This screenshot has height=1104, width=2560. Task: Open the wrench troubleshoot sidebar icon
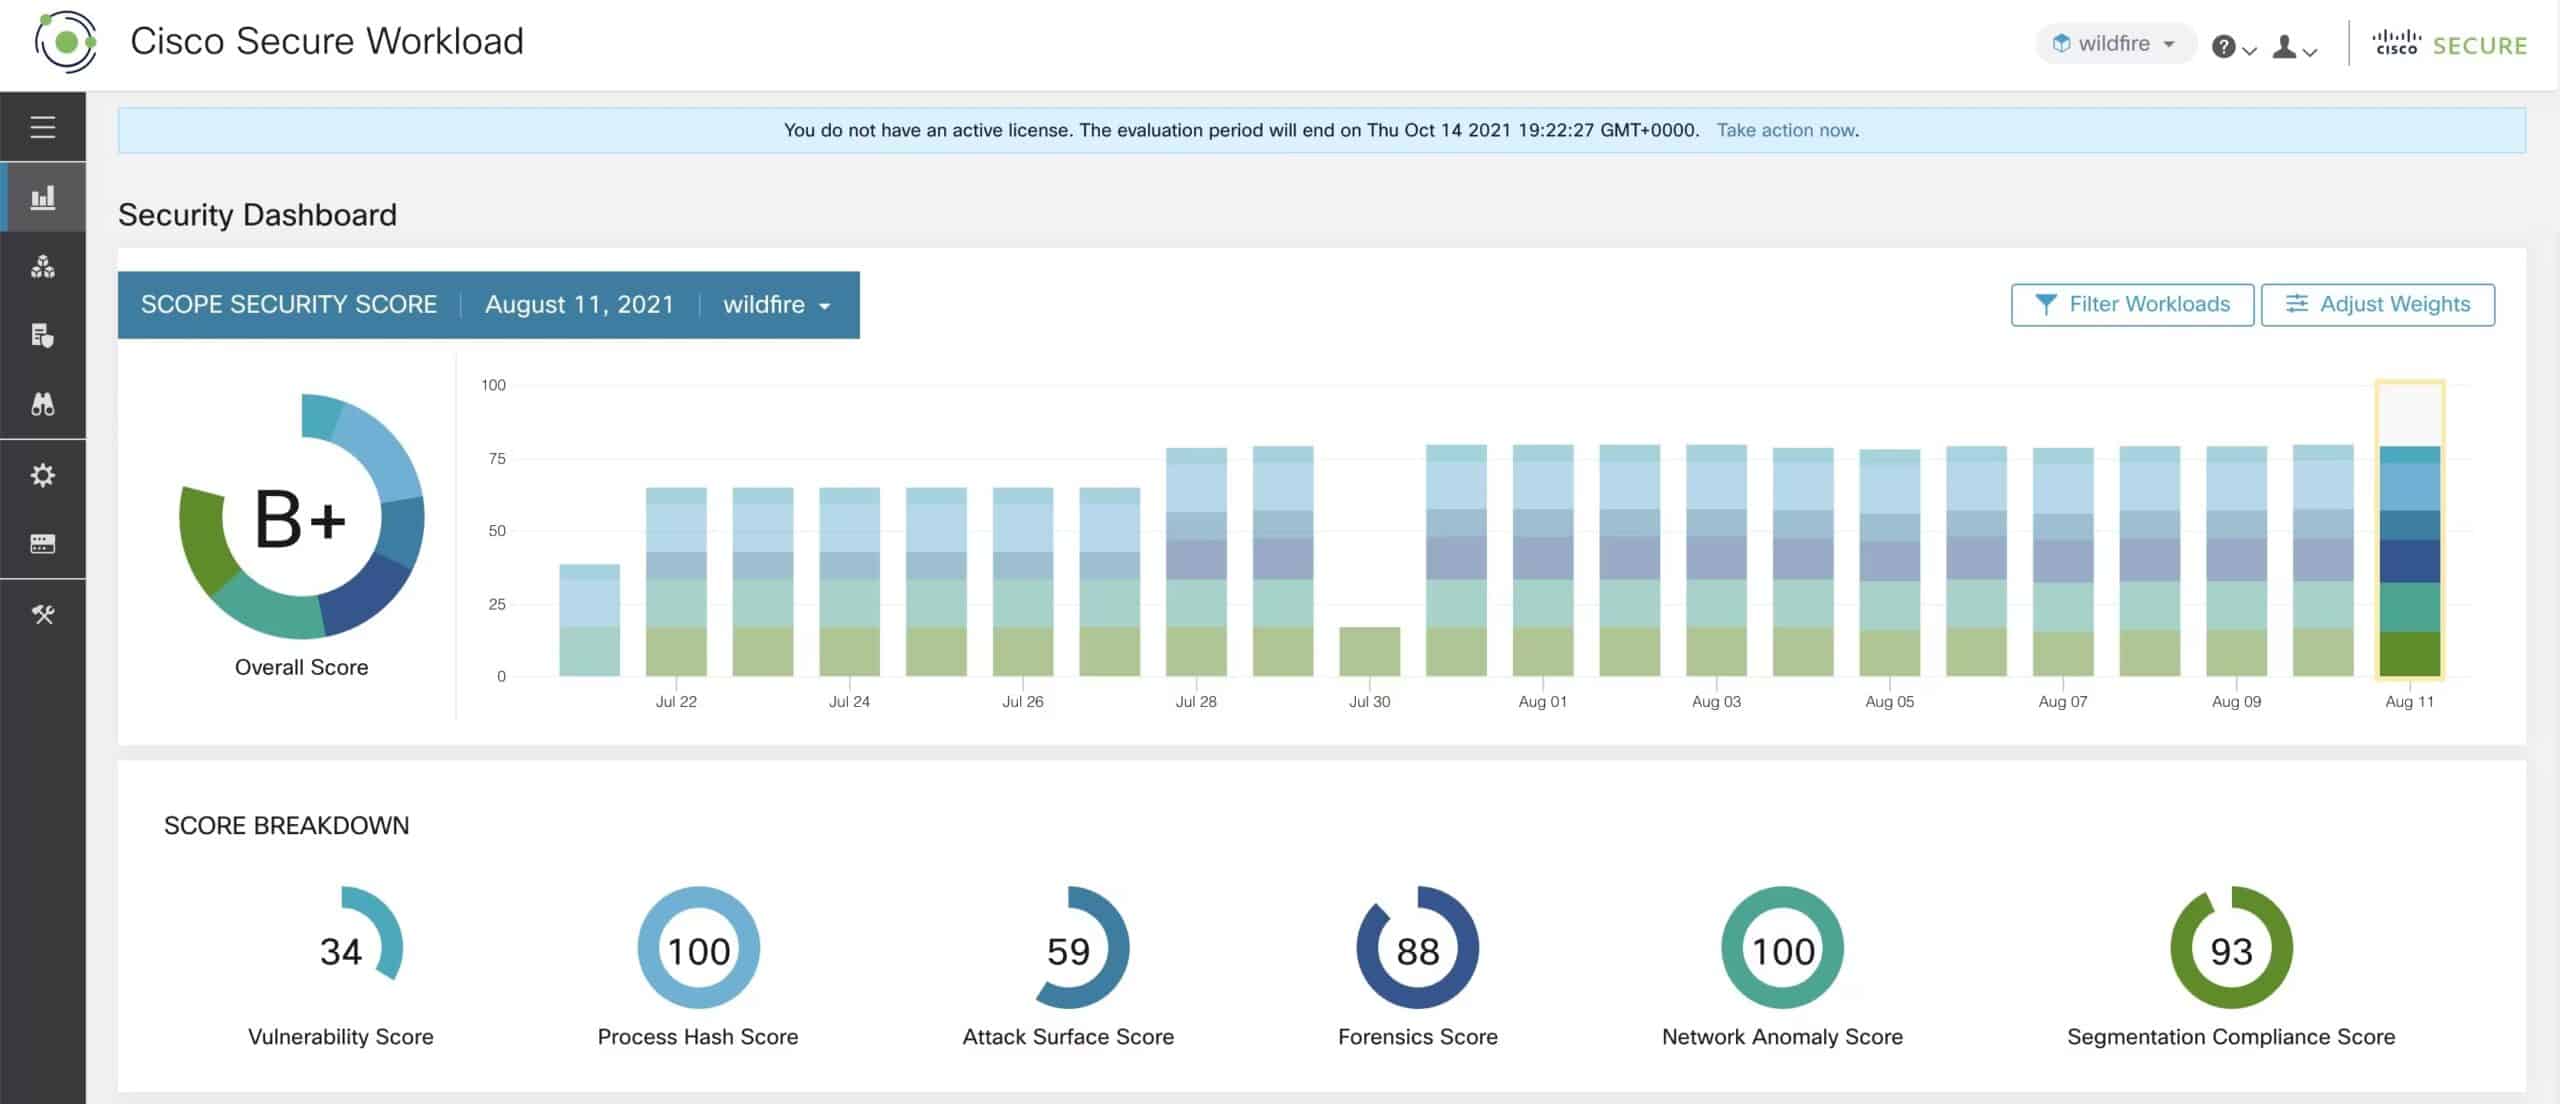point(42,614)
